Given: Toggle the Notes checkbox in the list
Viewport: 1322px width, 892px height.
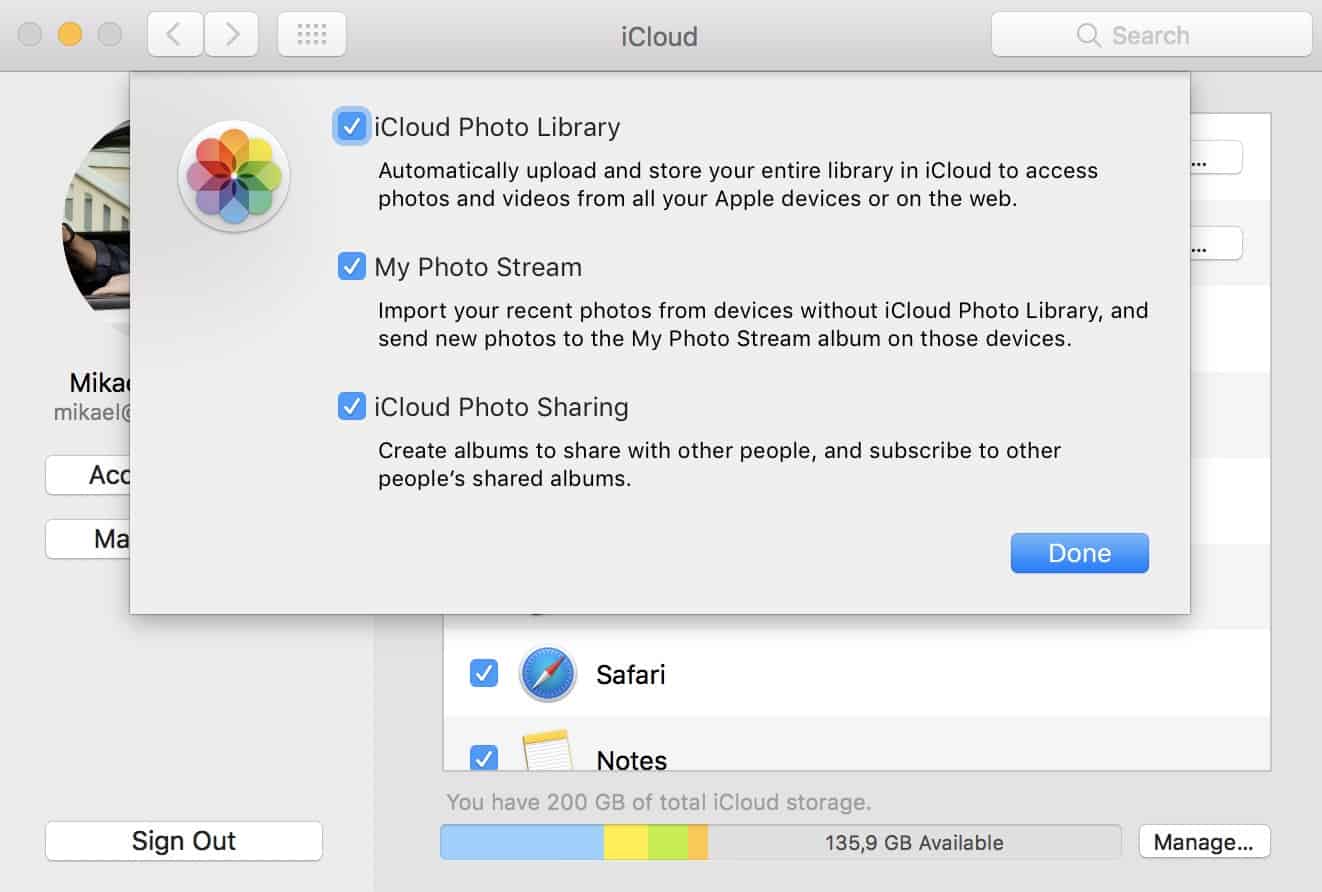Looking at the screenshot, I should pos(484,758).
